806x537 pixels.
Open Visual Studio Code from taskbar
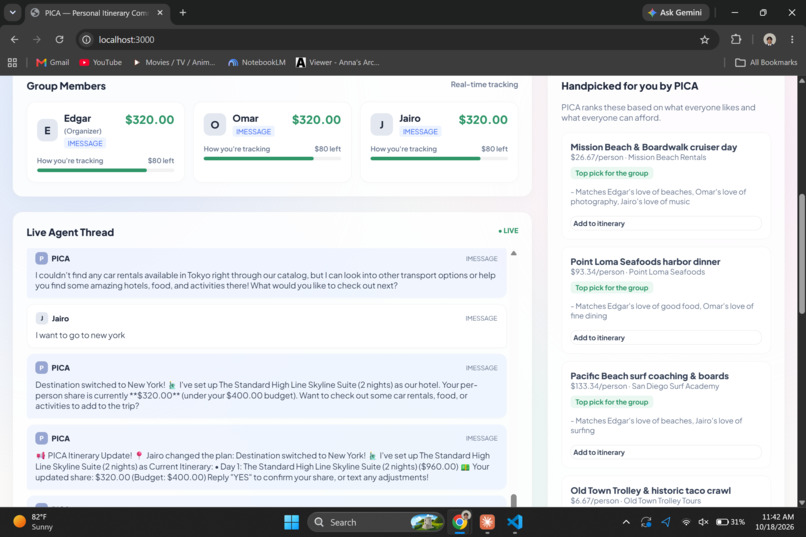pos(514,523)
